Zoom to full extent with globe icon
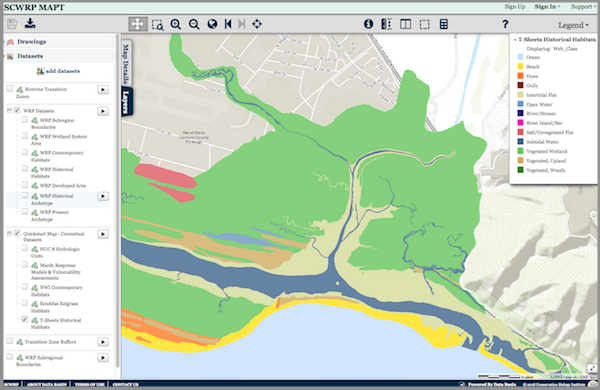This screenshot has height=390, width=600. point(212,24)
